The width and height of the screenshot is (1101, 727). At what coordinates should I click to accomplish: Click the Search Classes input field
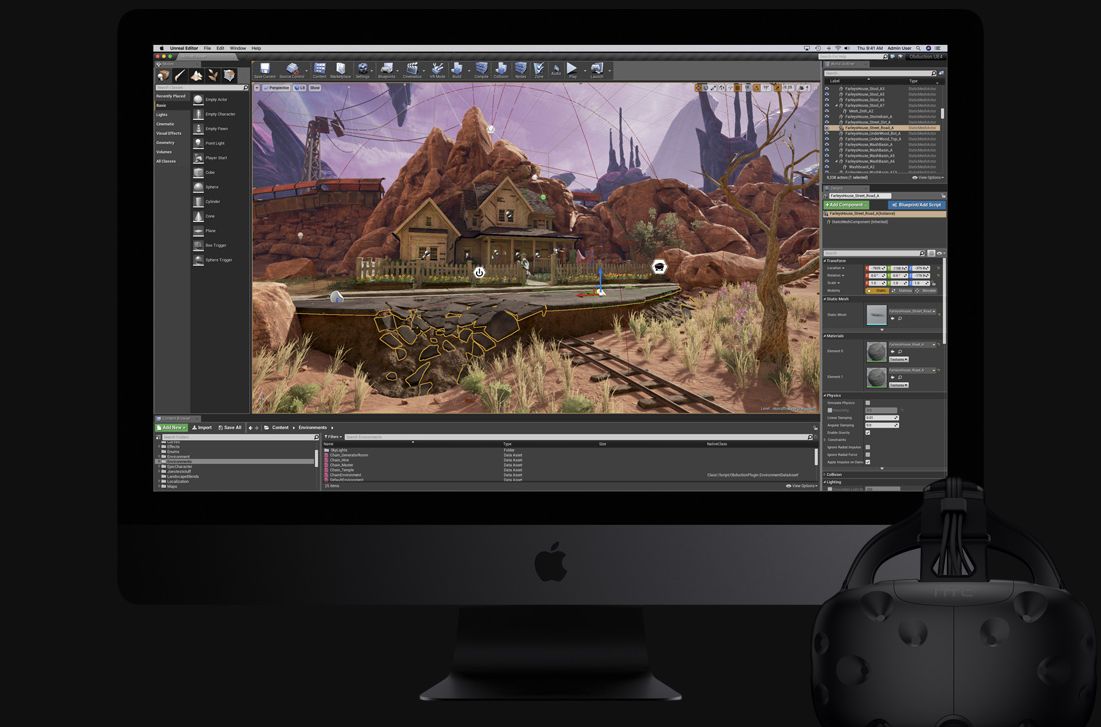click(202, 88)
